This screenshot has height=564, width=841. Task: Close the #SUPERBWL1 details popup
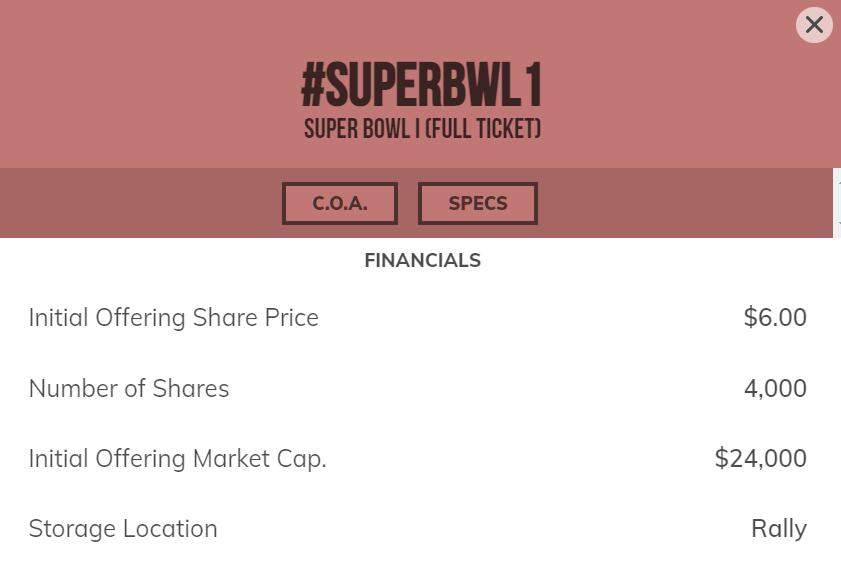click(814, 25)
